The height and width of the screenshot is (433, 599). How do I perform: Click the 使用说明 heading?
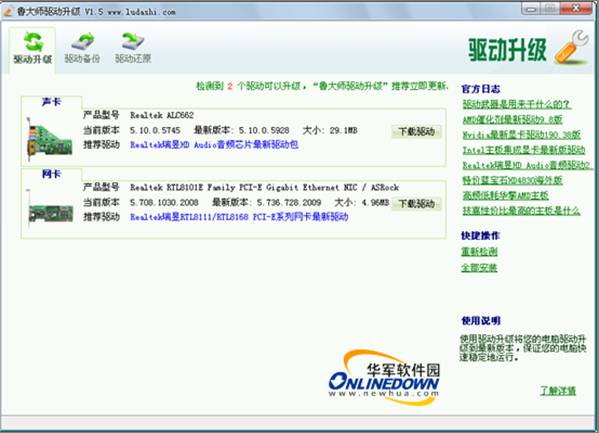[481, 321]
